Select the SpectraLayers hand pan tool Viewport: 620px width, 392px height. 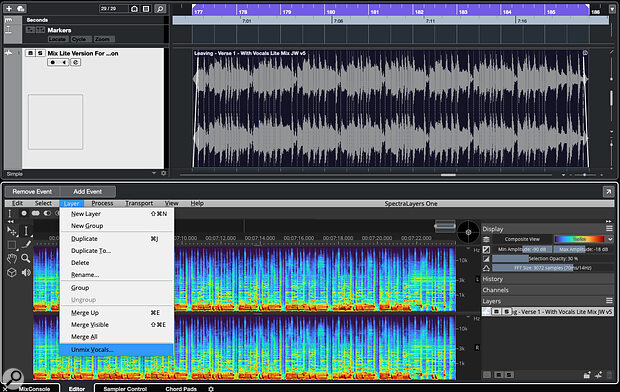[12, 258]
